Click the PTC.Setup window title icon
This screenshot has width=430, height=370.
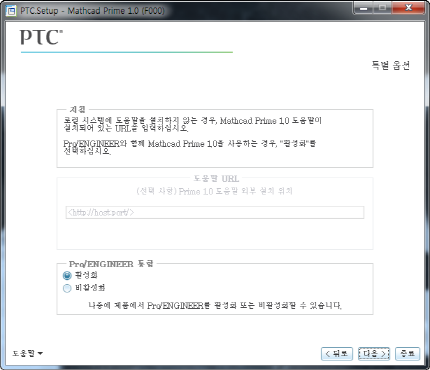11,11
